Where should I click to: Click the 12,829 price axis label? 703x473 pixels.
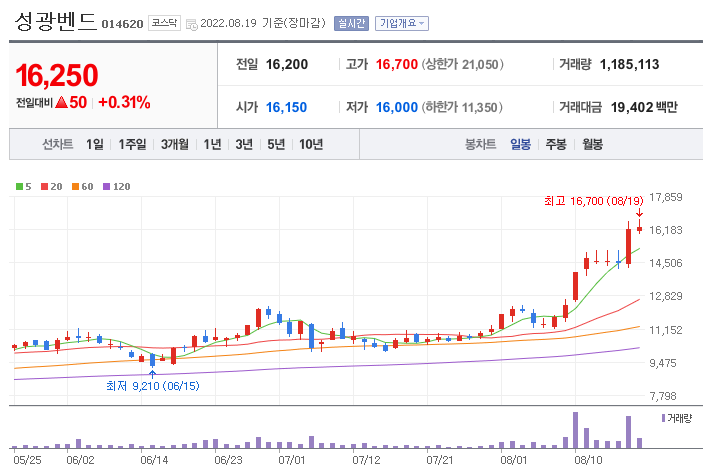click(666, 296)
